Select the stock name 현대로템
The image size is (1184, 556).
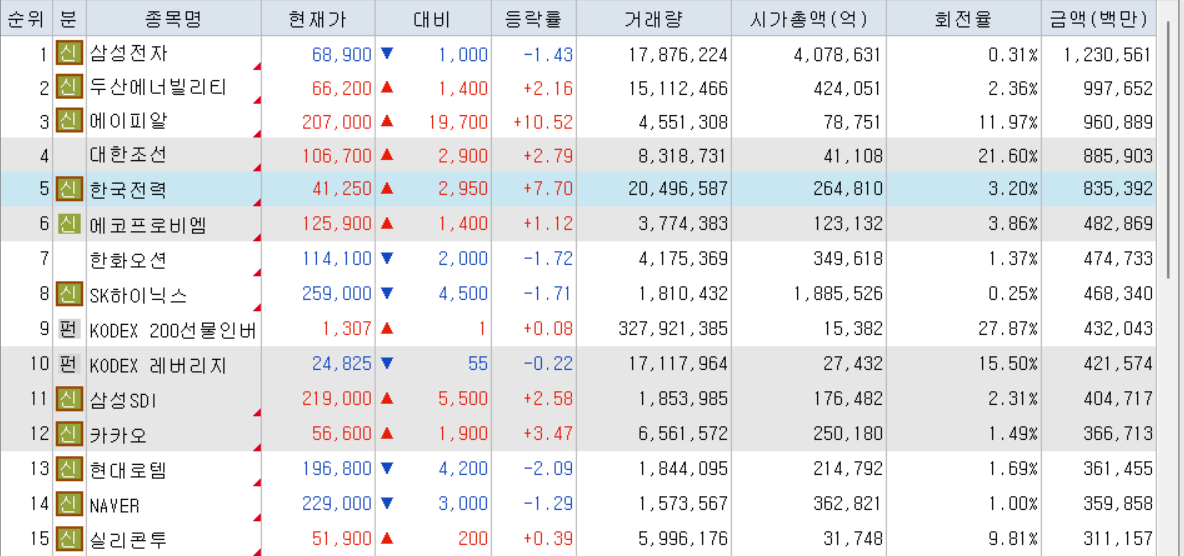tap(129, 469)
